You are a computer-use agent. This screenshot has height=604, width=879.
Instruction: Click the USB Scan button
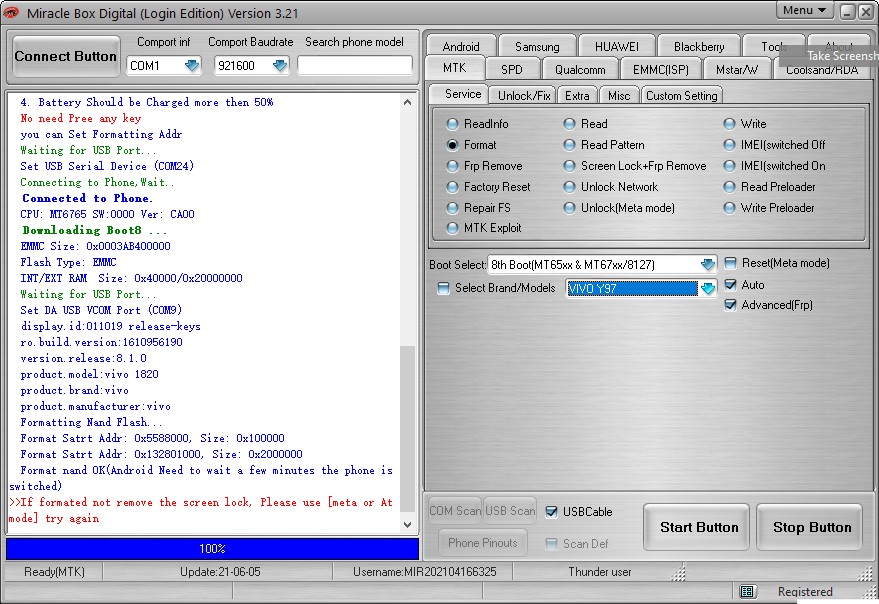(510, 511)
